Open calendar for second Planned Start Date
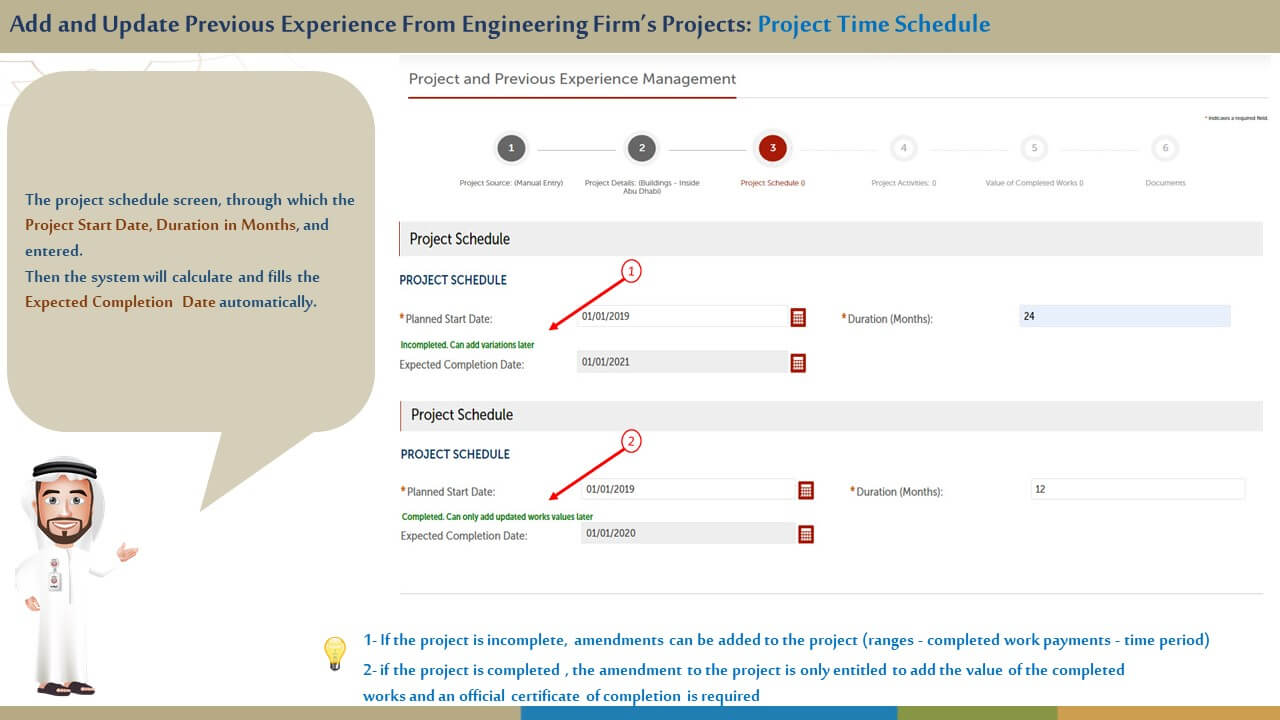 pos(806,490)
